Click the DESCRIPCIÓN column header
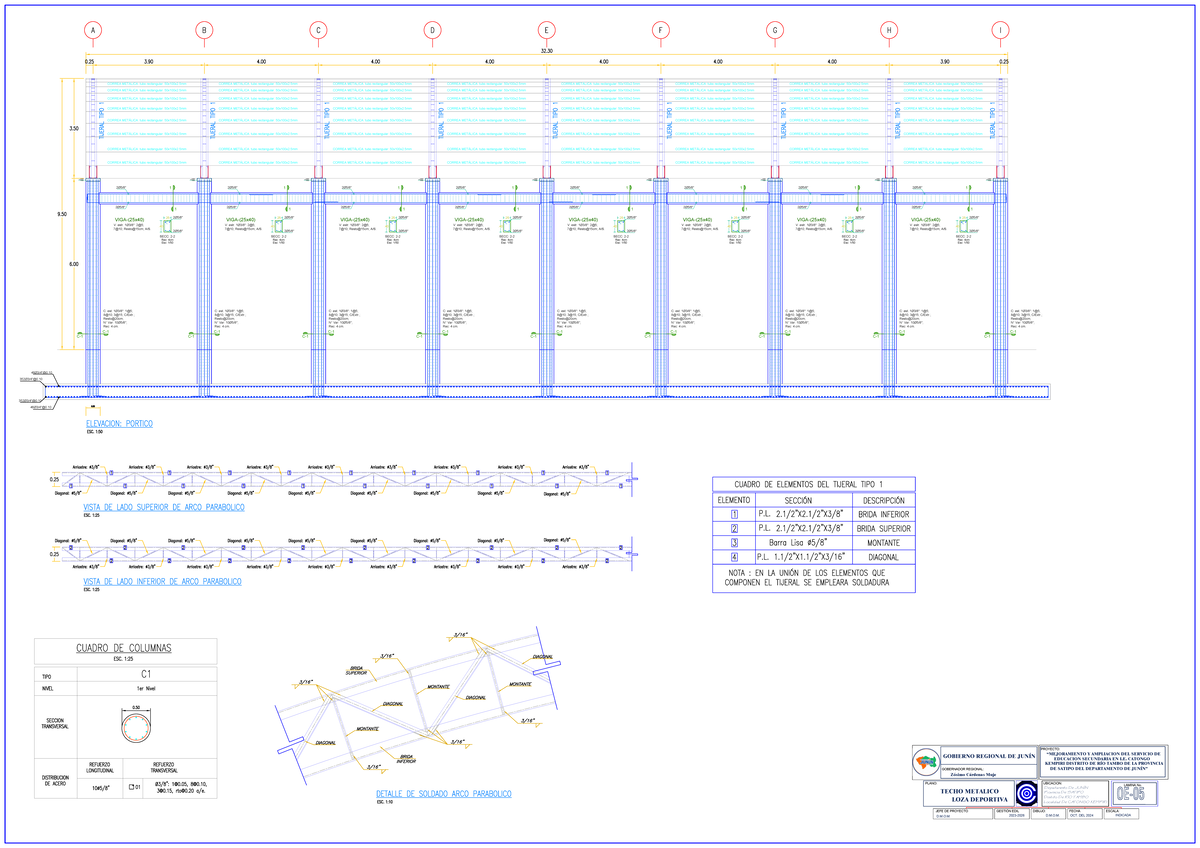 point(886,500)
